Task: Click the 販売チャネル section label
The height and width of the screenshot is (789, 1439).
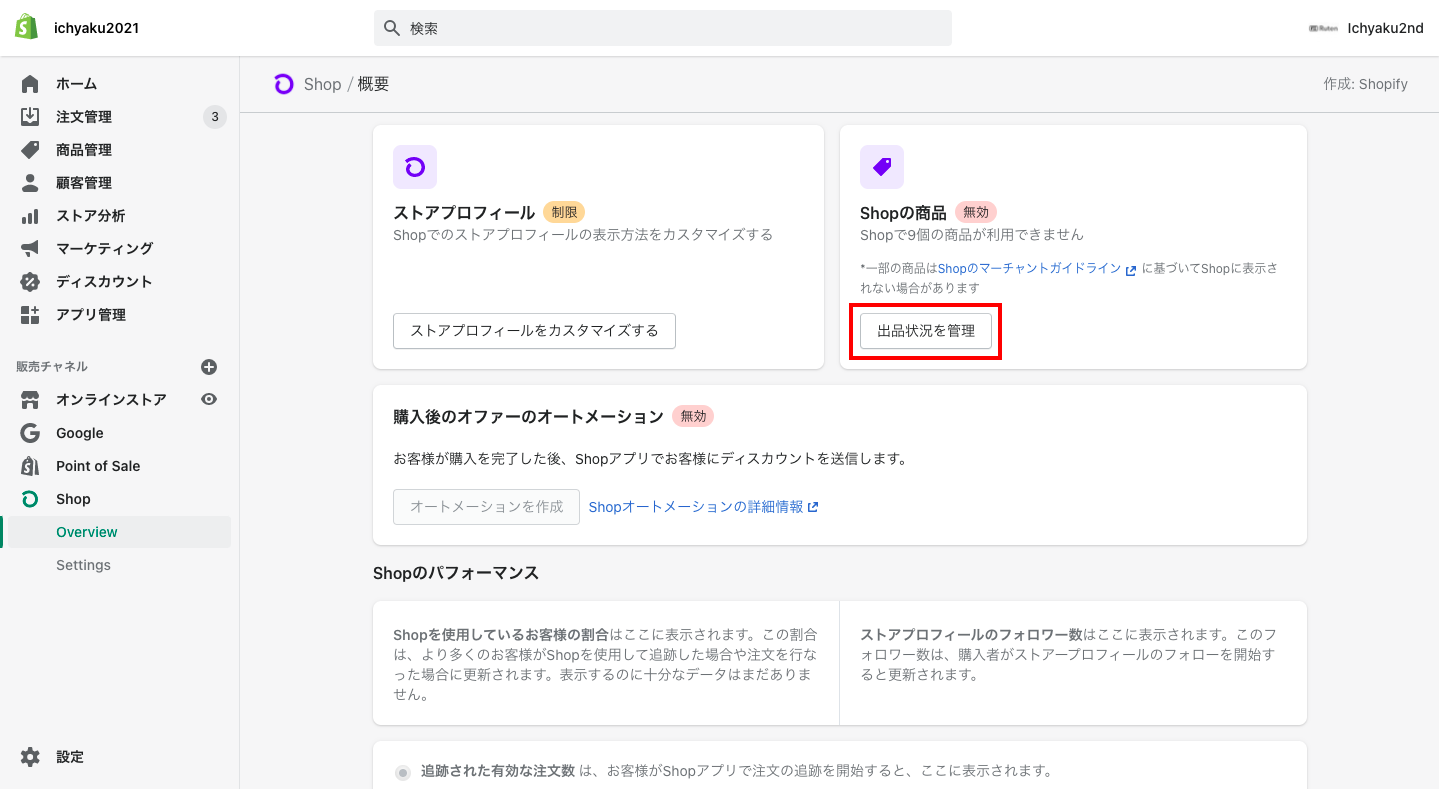Action: click(x=52, y=367)
